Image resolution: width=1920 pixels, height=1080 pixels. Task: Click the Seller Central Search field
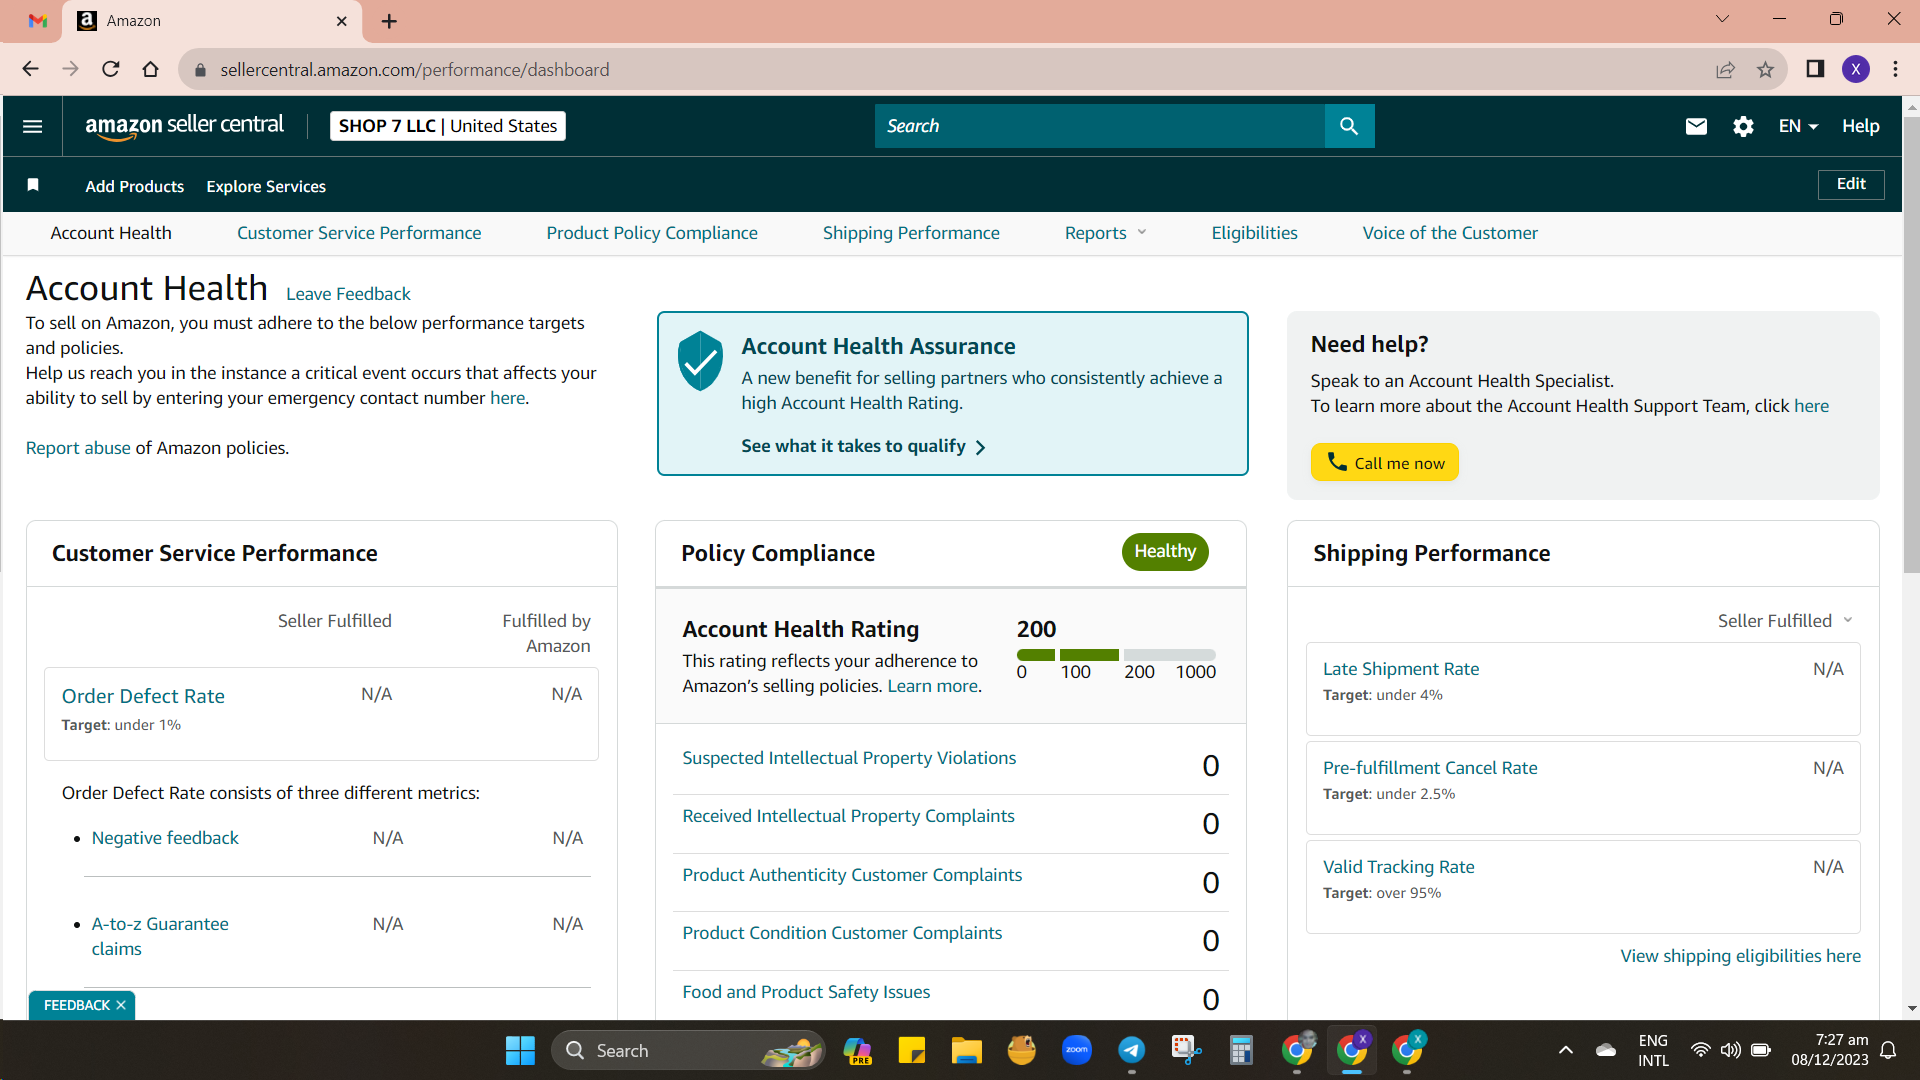coord(1100,126)
